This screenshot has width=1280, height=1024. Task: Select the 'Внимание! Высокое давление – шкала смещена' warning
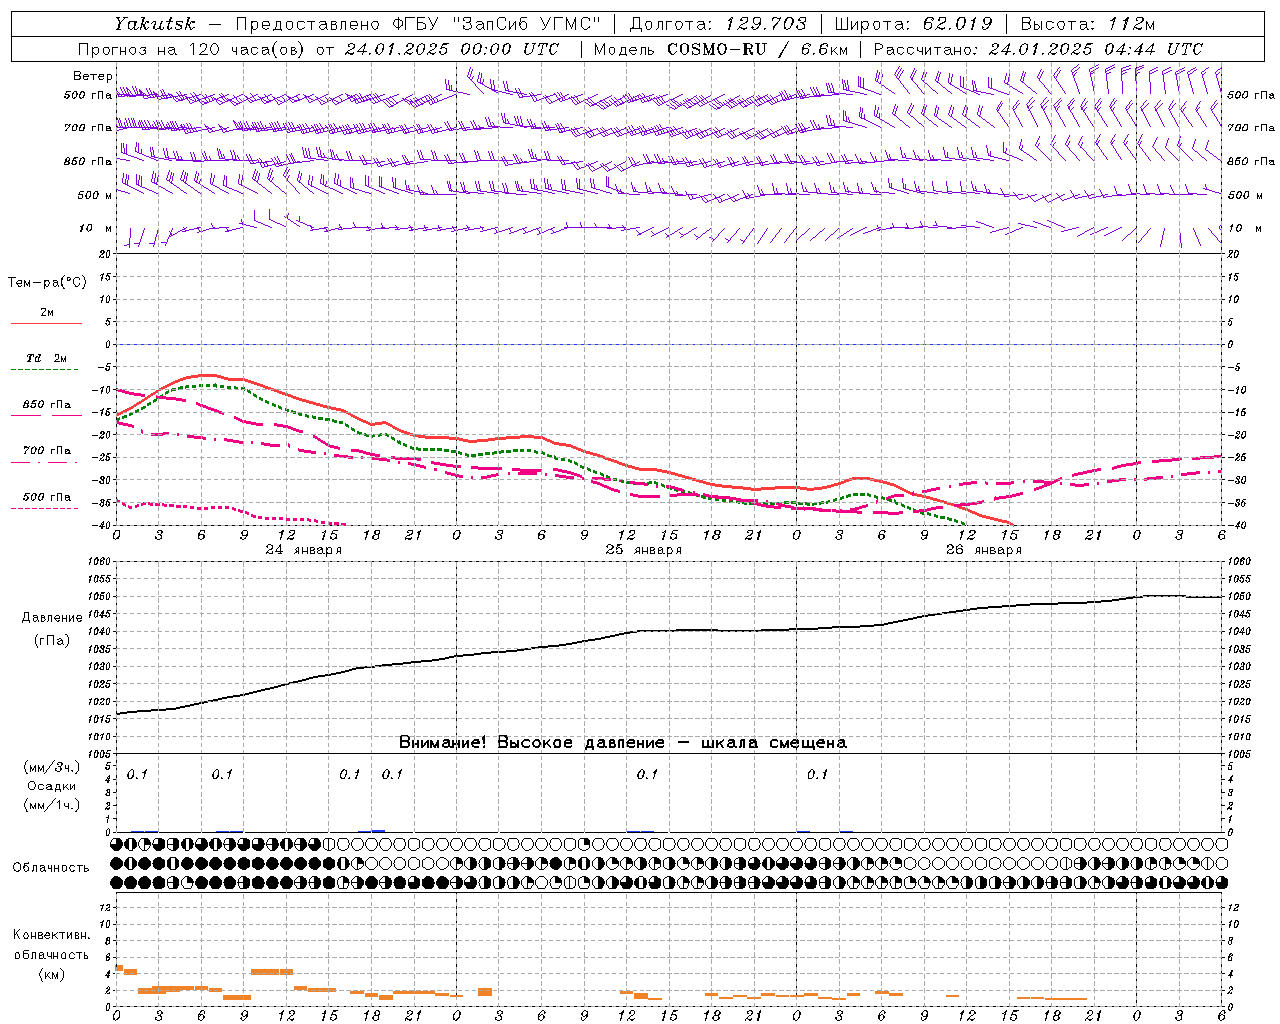coord(622,743)
